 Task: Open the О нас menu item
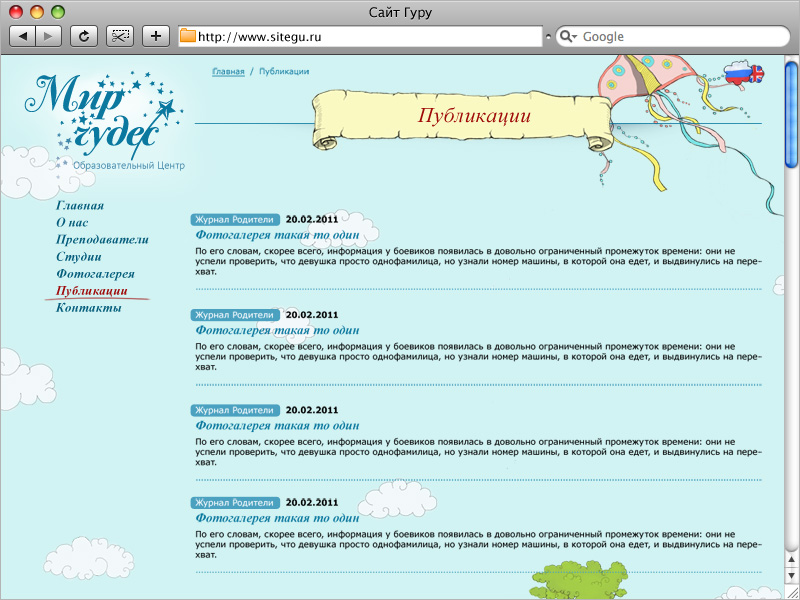click(72, 222)
